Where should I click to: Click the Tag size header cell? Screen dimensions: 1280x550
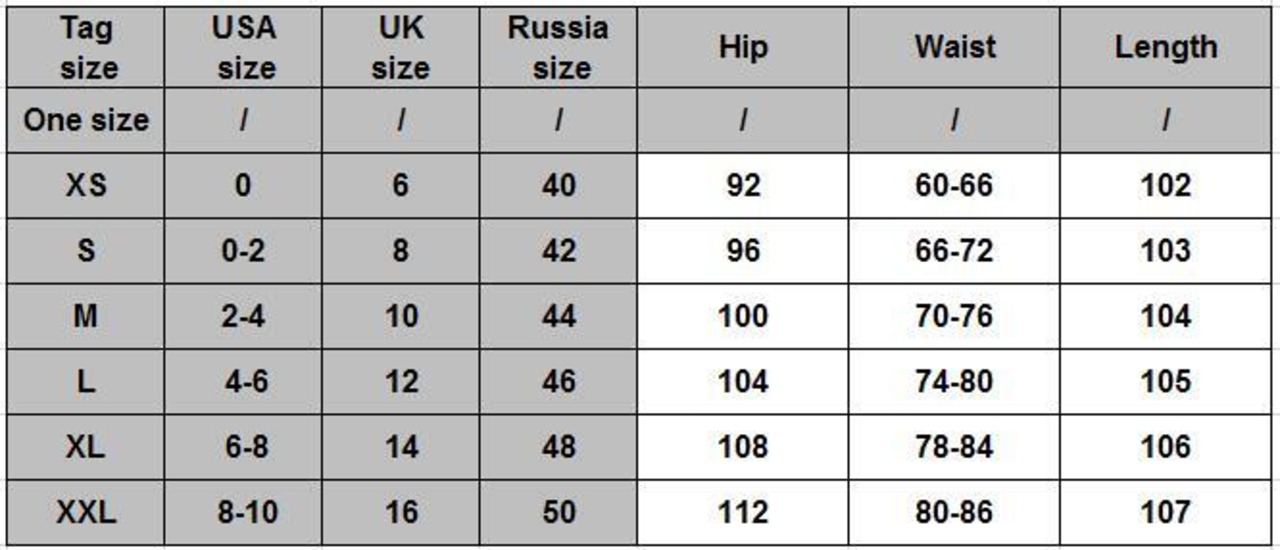click(87, 48)
